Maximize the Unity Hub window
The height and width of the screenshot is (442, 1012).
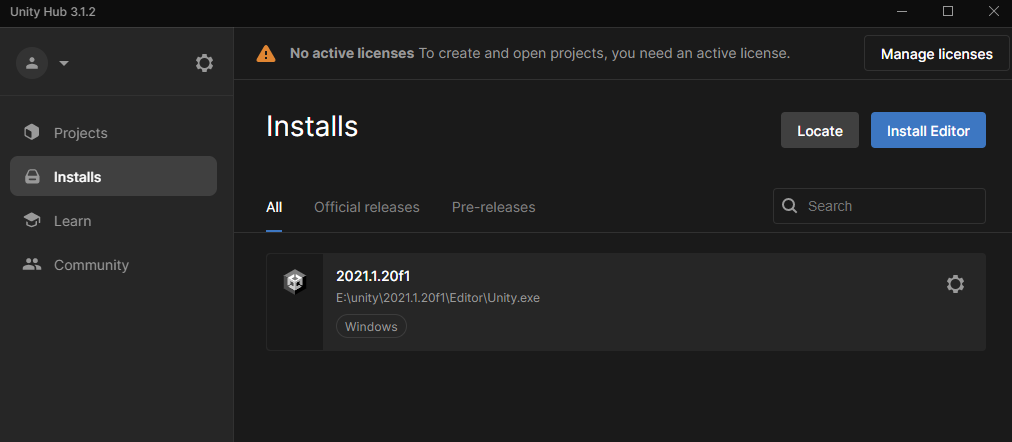tap(948, 12)
